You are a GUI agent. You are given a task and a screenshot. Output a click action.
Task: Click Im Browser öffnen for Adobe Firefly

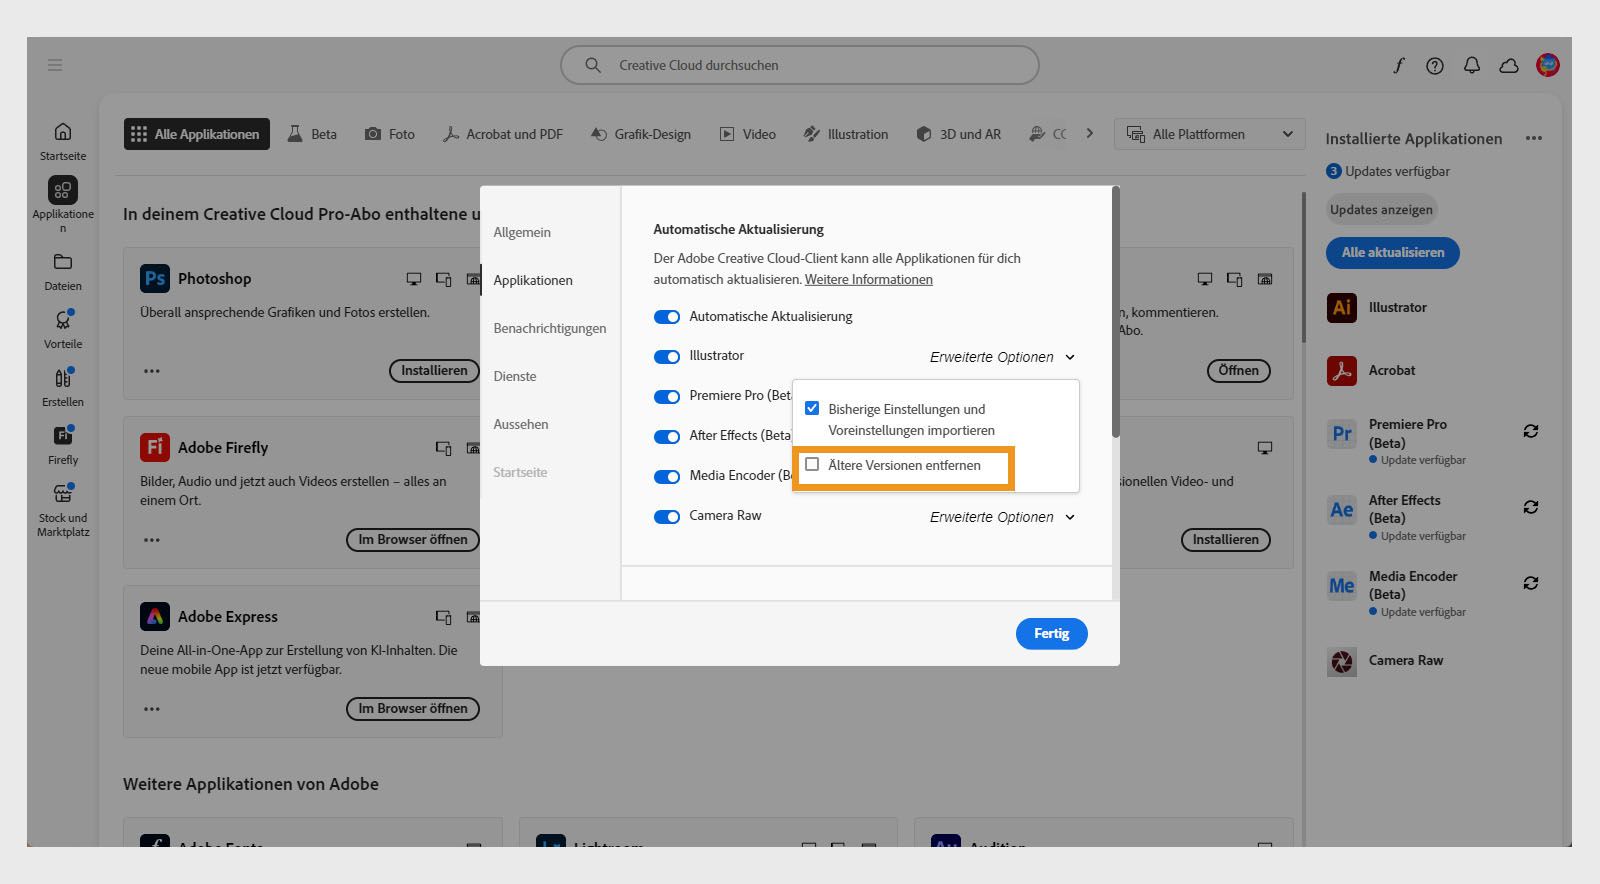[x=413, y=540]
